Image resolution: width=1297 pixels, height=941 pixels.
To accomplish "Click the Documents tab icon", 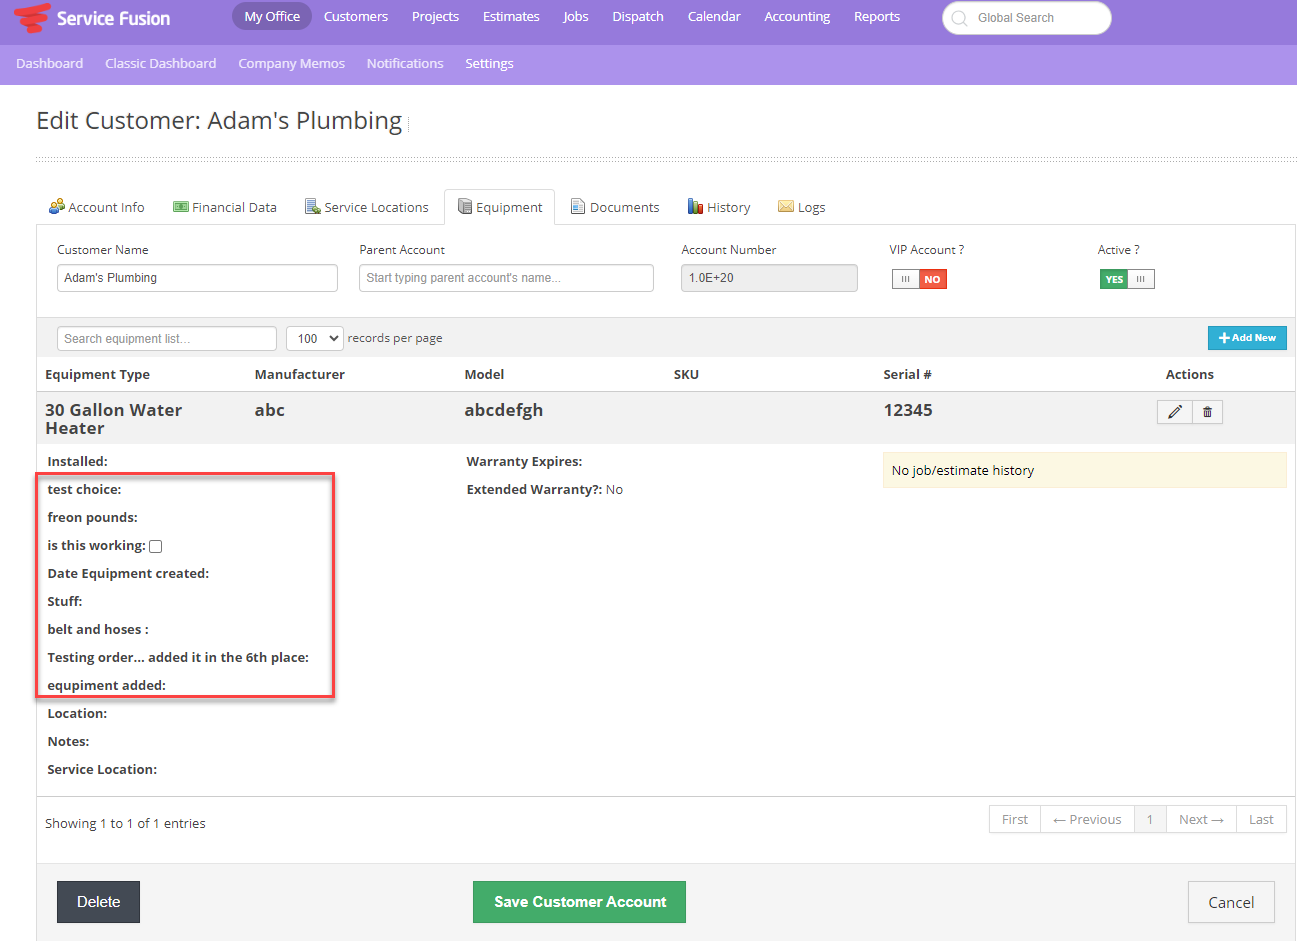I will click(x=578, y=206).
